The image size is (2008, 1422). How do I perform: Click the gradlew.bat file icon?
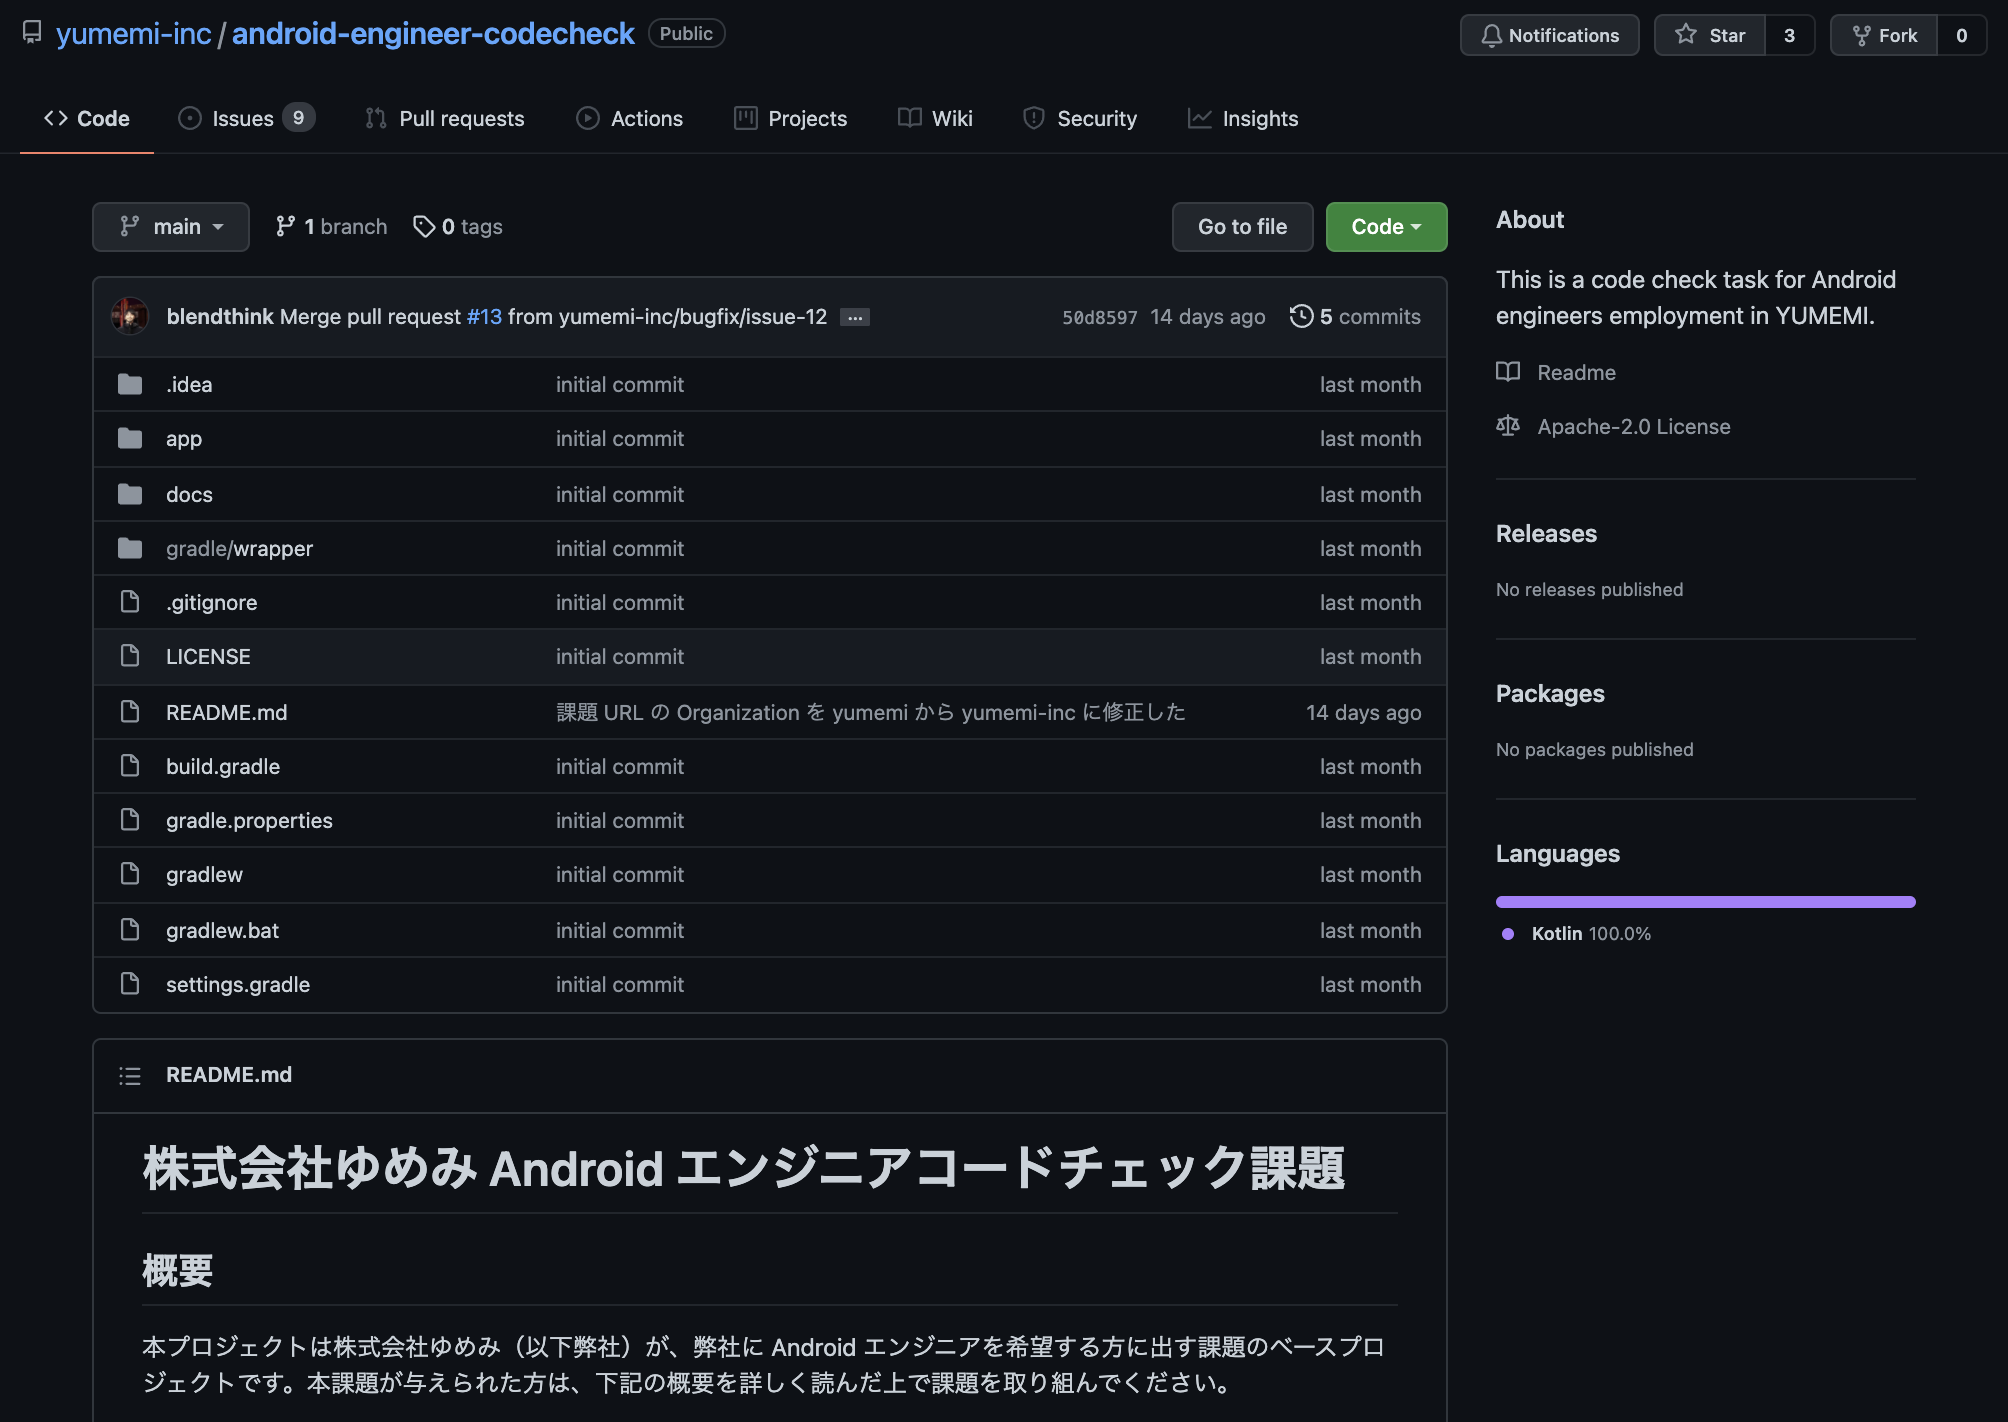click(130, 930)
